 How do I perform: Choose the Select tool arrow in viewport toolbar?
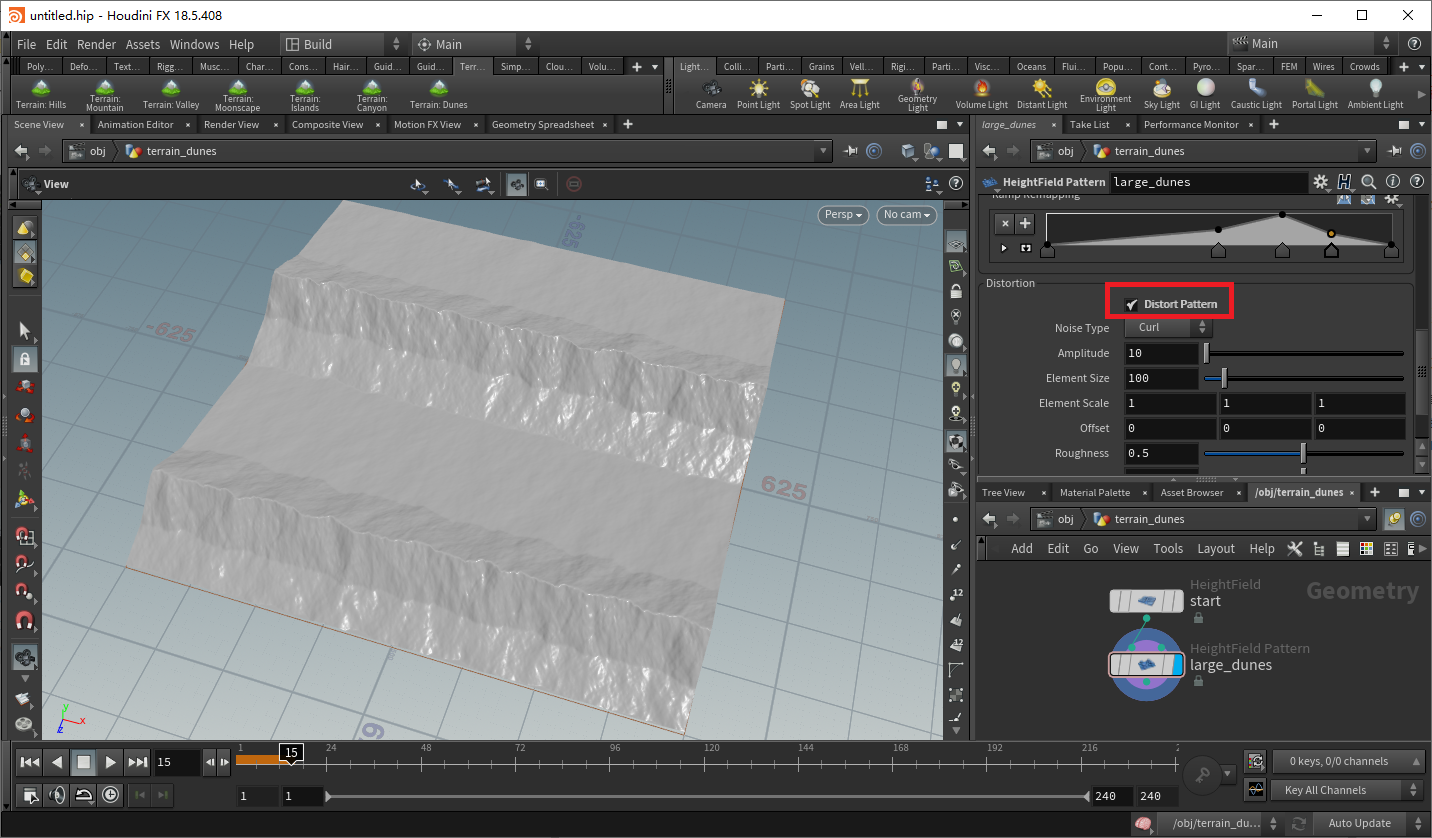pos(25,331)
